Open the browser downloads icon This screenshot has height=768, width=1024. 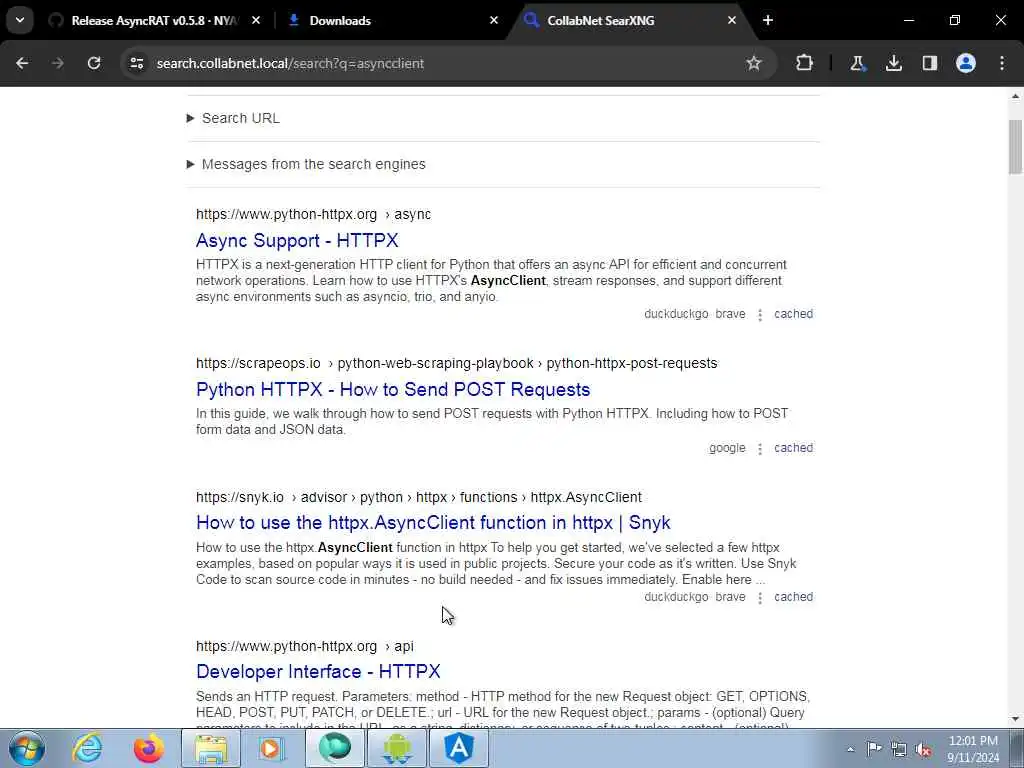click(x=893, y=63)
